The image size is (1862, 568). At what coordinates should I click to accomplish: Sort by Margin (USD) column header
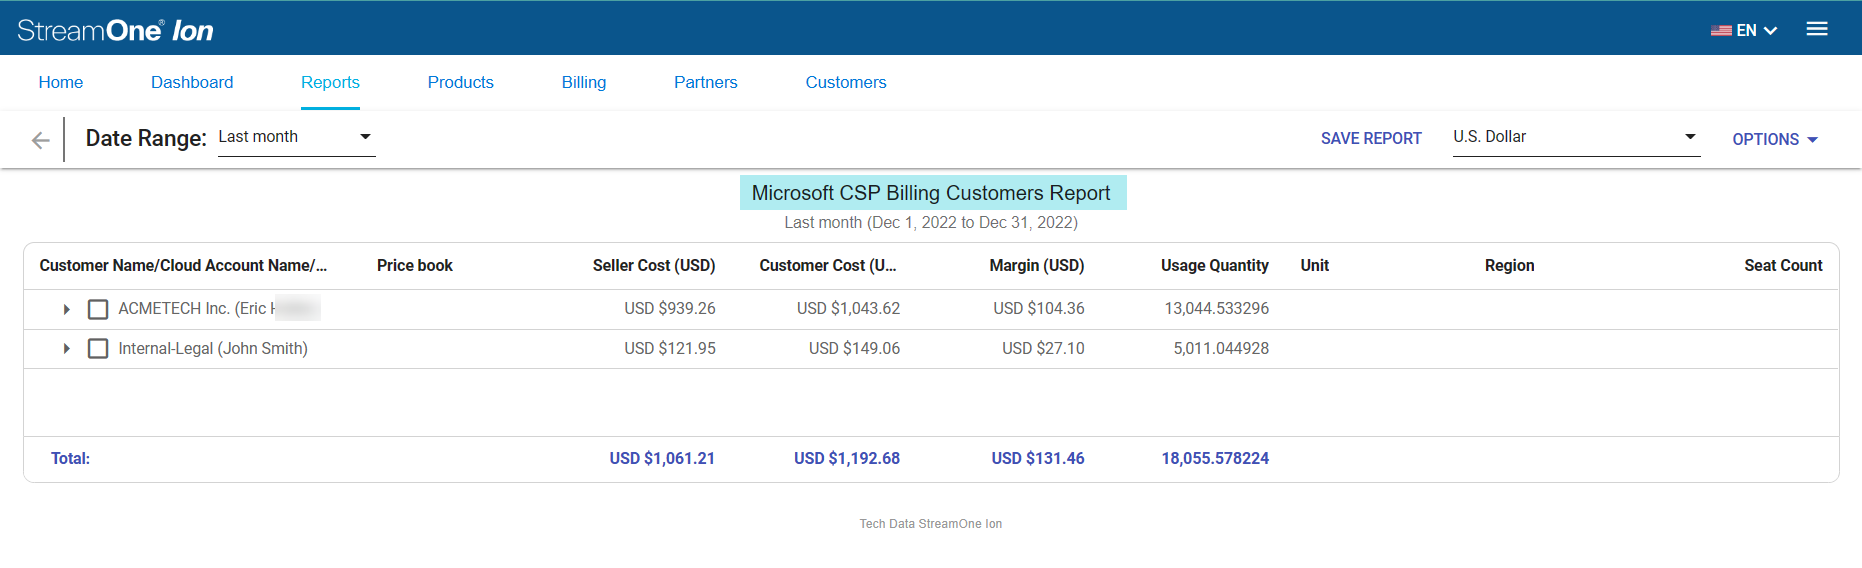point(1037,266)
